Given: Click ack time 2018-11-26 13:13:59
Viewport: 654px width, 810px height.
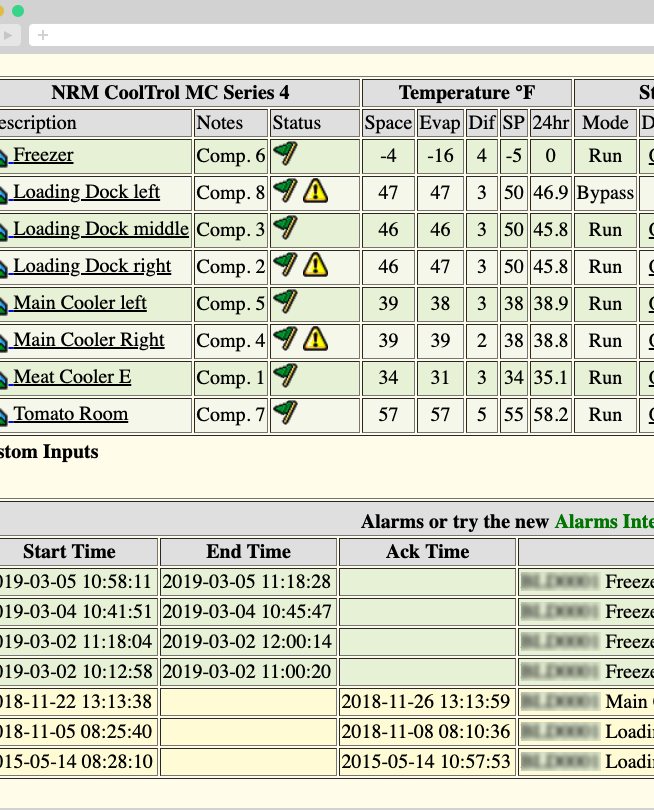Looking at the screenshot, I should click(x=426, y=702).
